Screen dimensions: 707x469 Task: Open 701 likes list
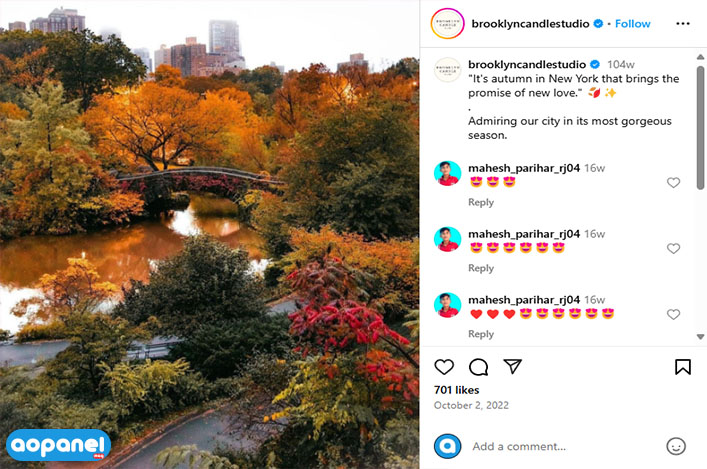[x=456, y=390]
